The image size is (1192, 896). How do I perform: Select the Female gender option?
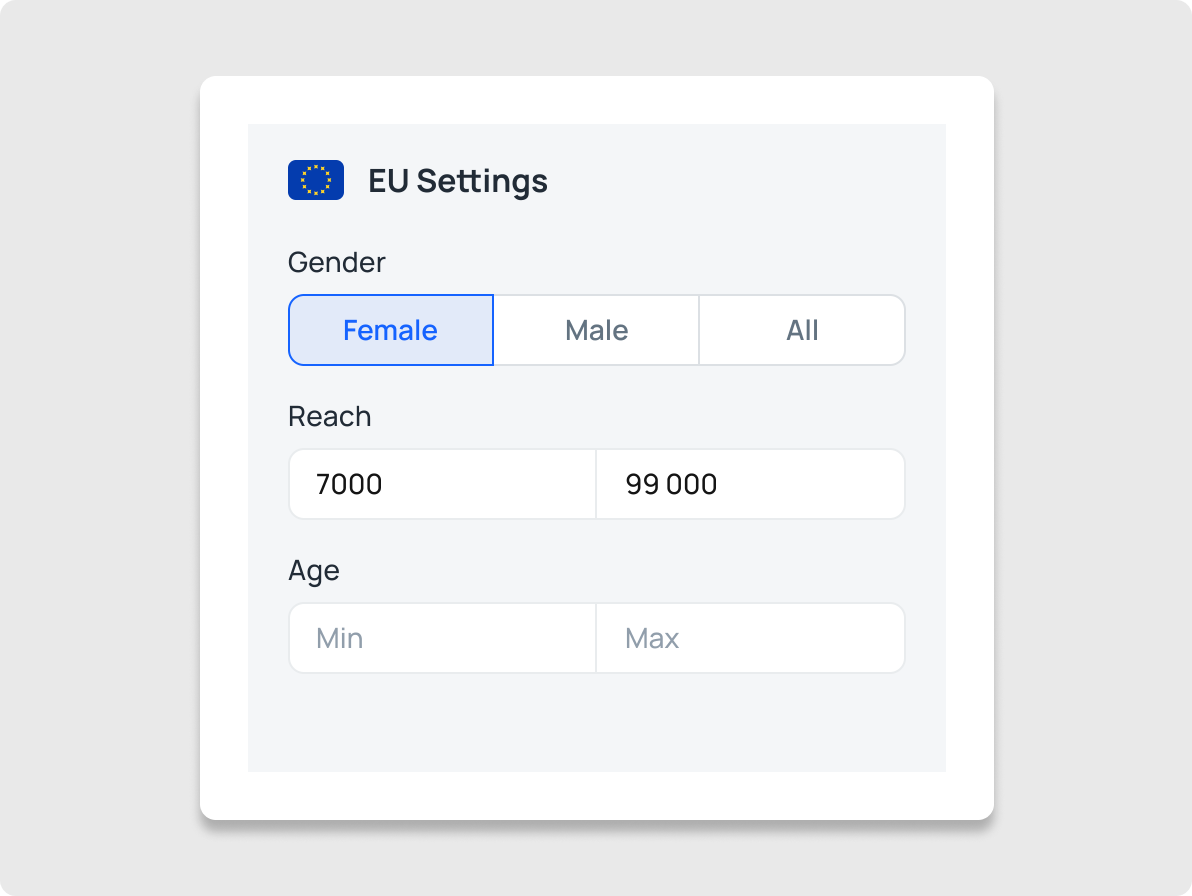391,330
